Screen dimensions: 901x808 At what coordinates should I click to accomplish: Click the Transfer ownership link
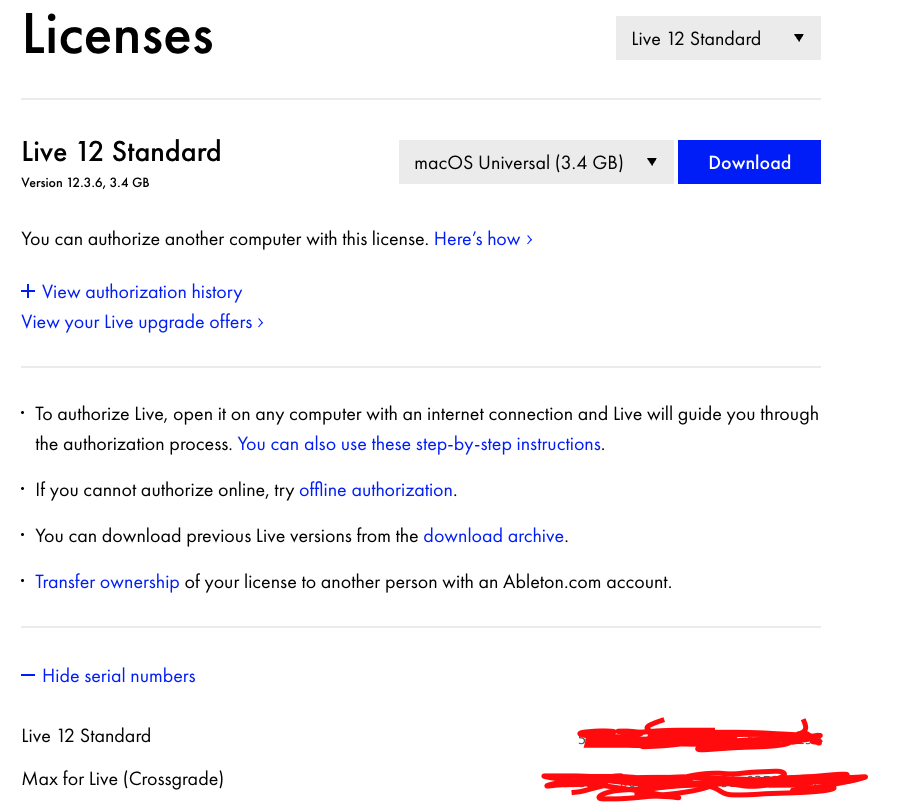click(107, 582)
